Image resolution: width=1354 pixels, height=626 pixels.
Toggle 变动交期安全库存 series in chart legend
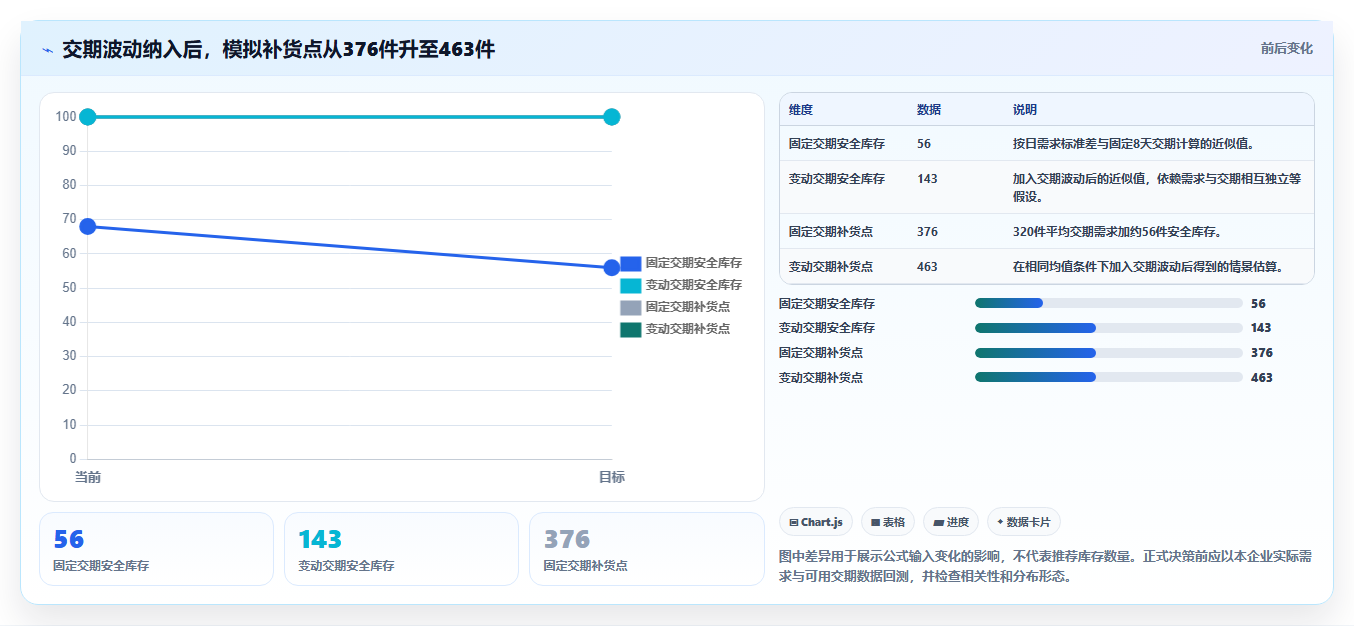680,285
